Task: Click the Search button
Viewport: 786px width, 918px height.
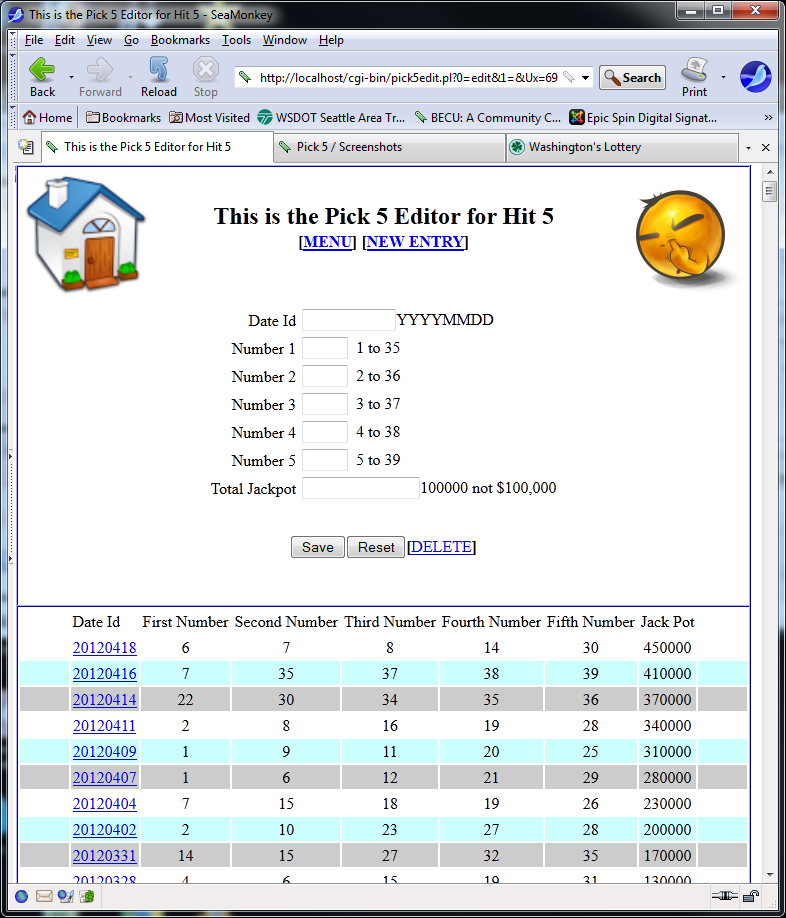Action: (x=632, y=77)
